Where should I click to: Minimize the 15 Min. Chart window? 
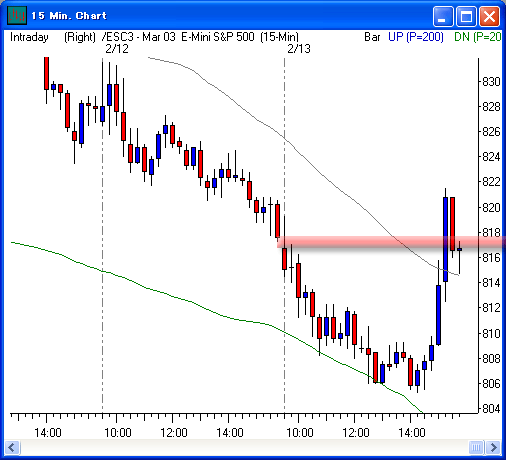click(443, 16)
